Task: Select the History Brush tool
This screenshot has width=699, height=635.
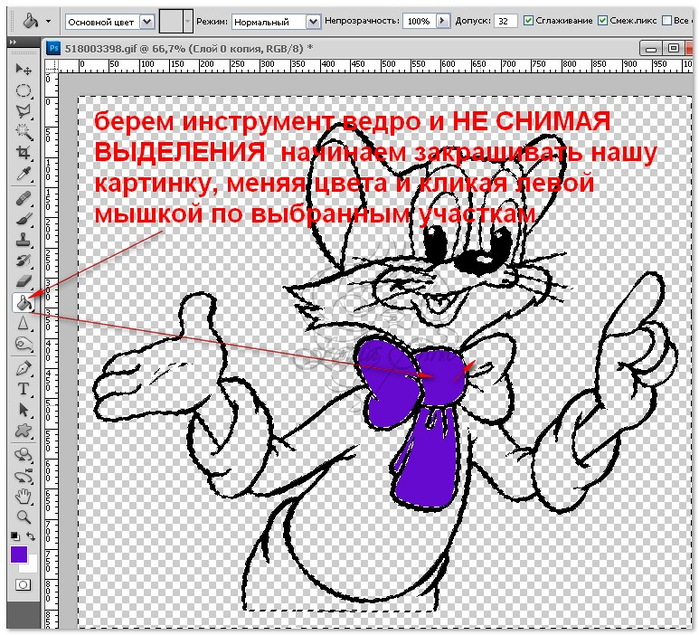Action: pyautogui.click(x=23, y=260)
